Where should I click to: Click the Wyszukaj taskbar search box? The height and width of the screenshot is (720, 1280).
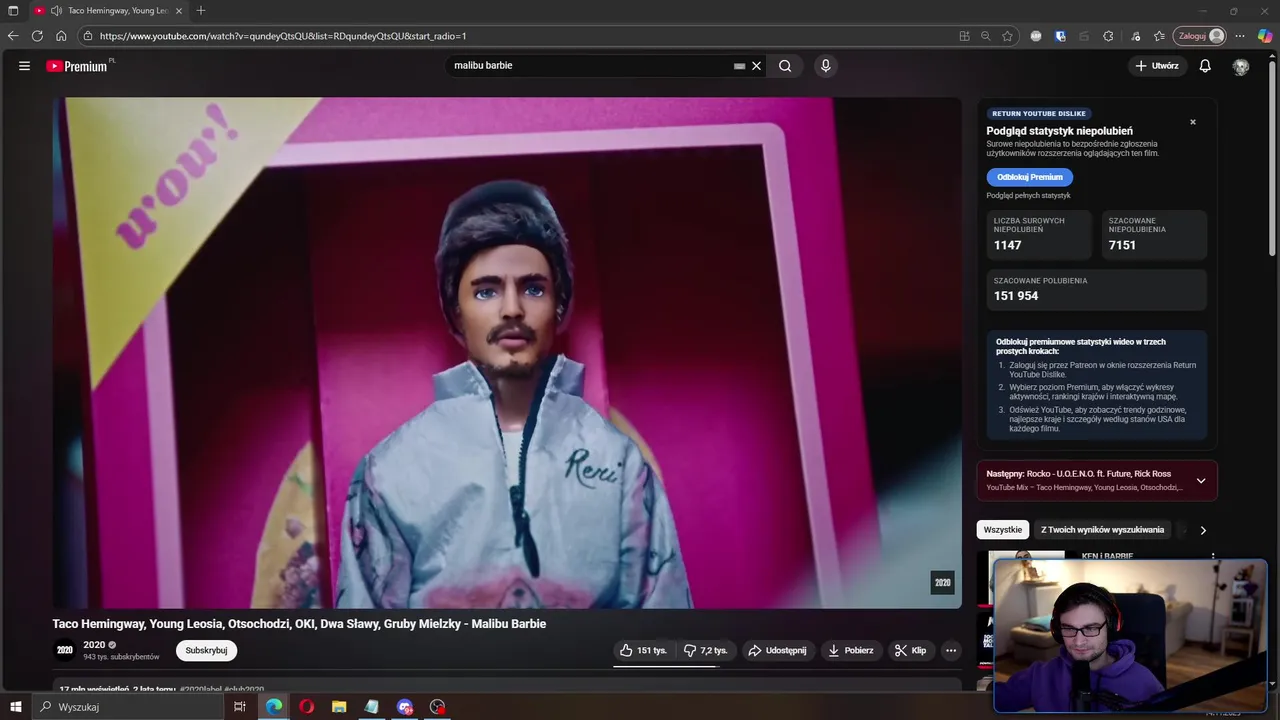(127, 707)
